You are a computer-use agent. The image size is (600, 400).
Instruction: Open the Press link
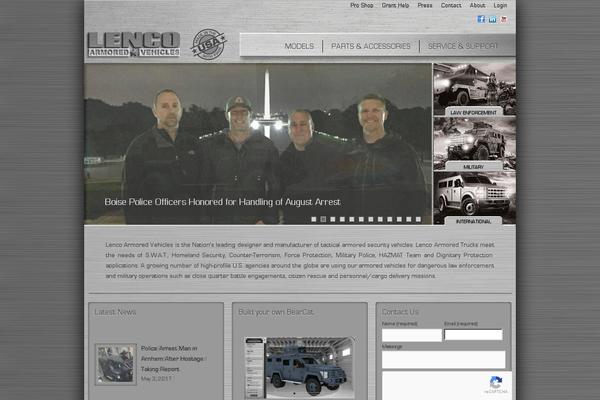(425, 5)
